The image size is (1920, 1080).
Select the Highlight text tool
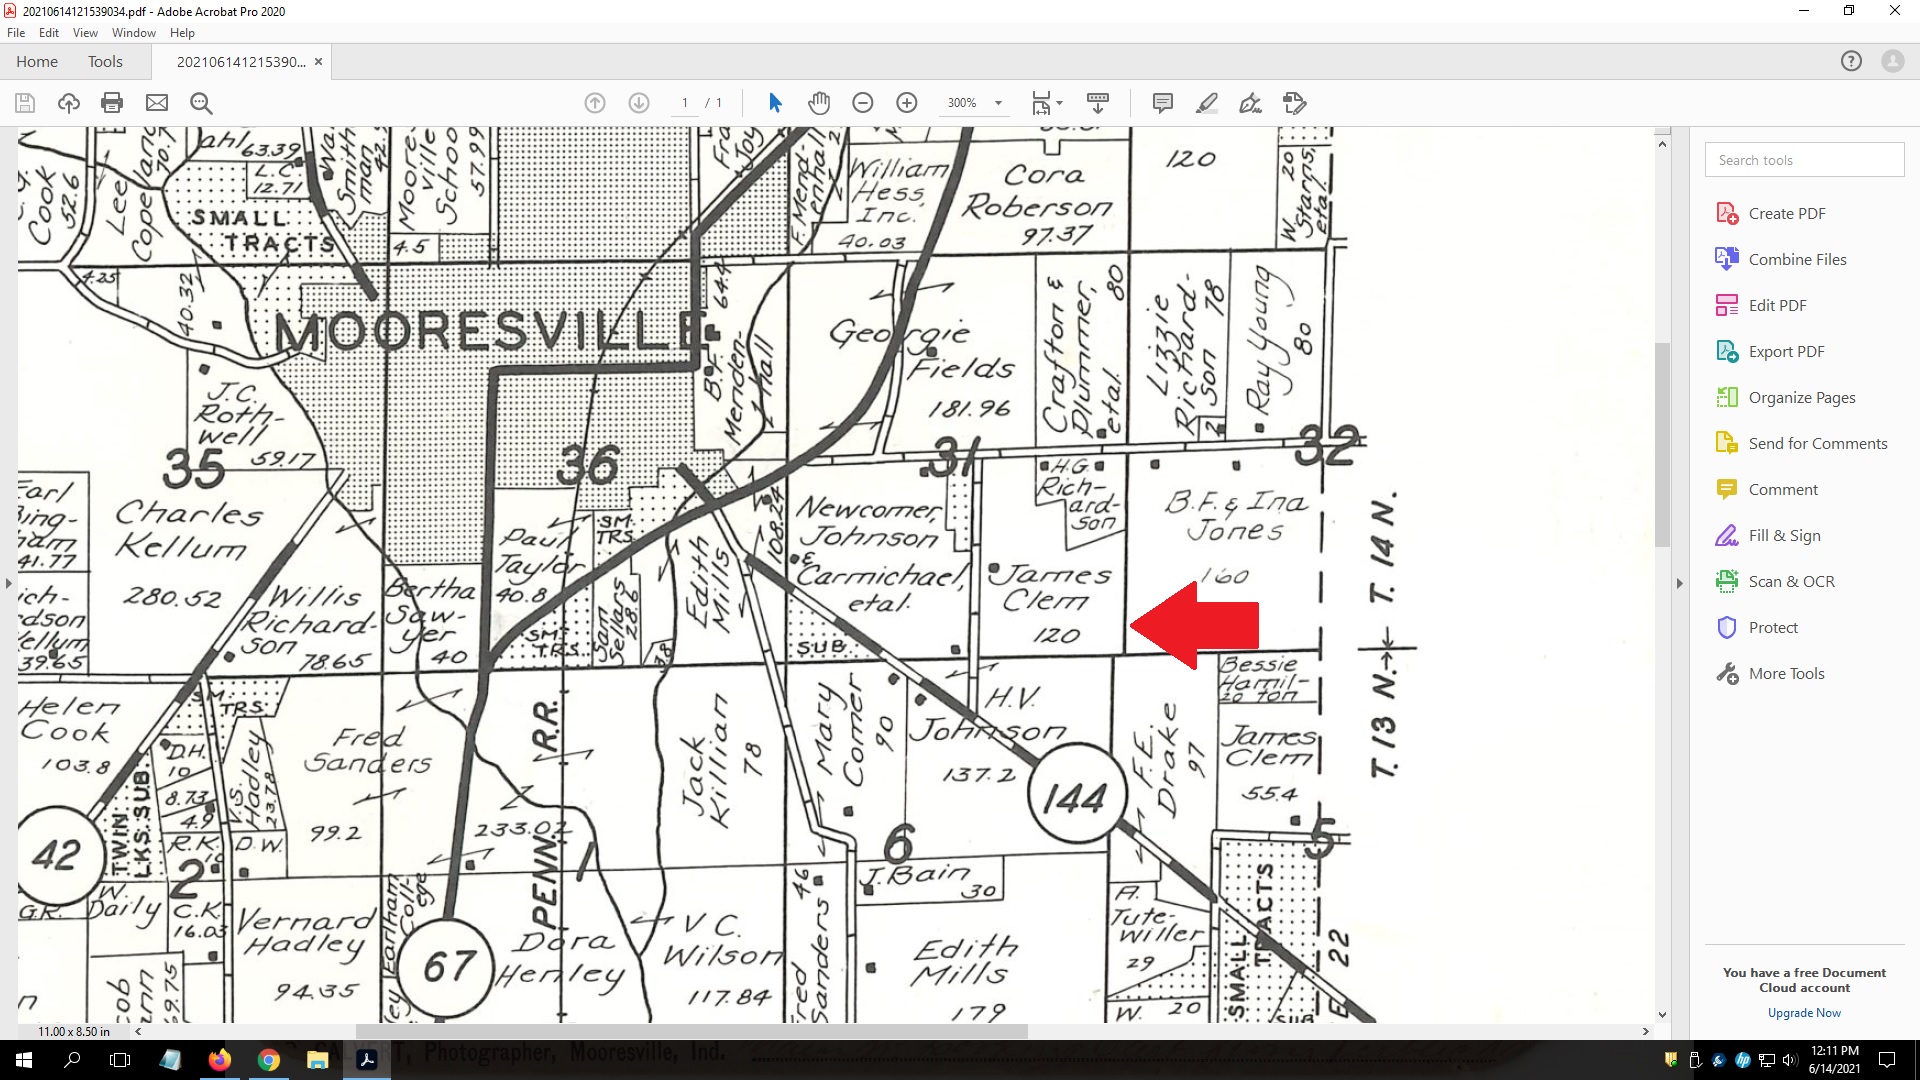pos(1207,102)
